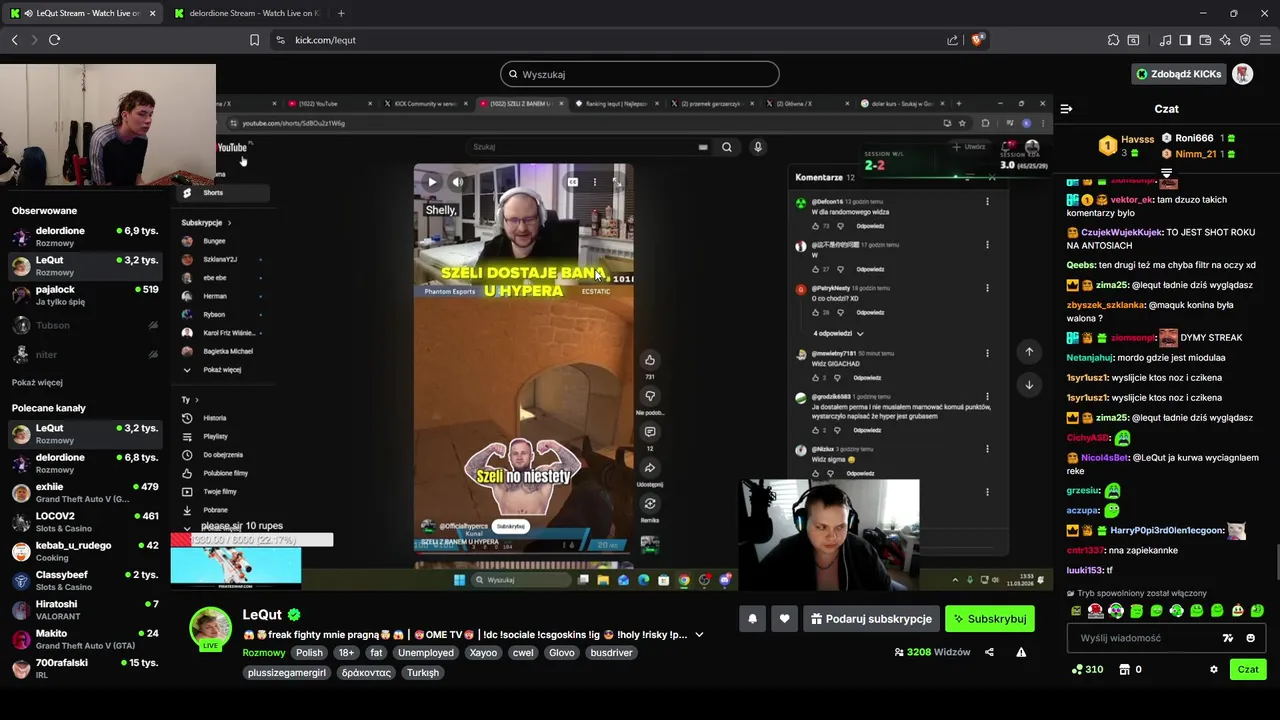Image resolution: width=1280 pixels, height=720 pixels.
Task: Open the browser hamburger main menu
Action: tap(1265, 40)
